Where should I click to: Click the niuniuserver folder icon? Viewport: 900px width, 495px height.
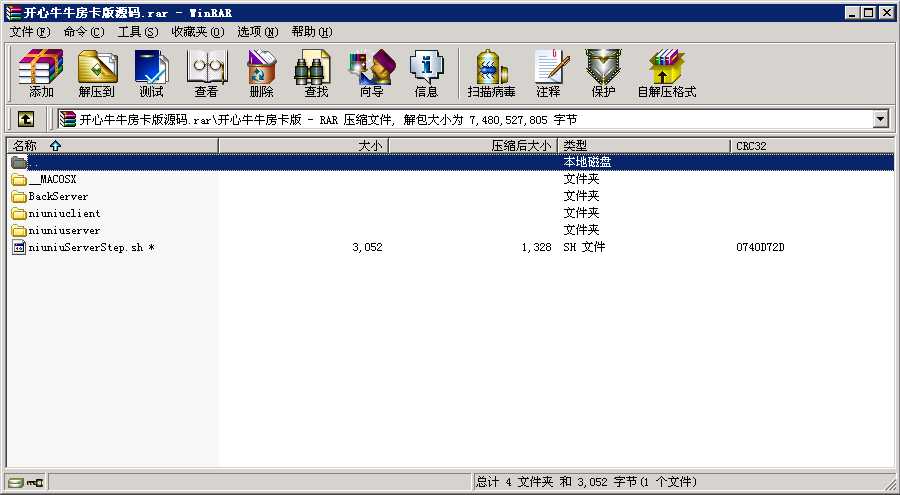click(19, 231)
